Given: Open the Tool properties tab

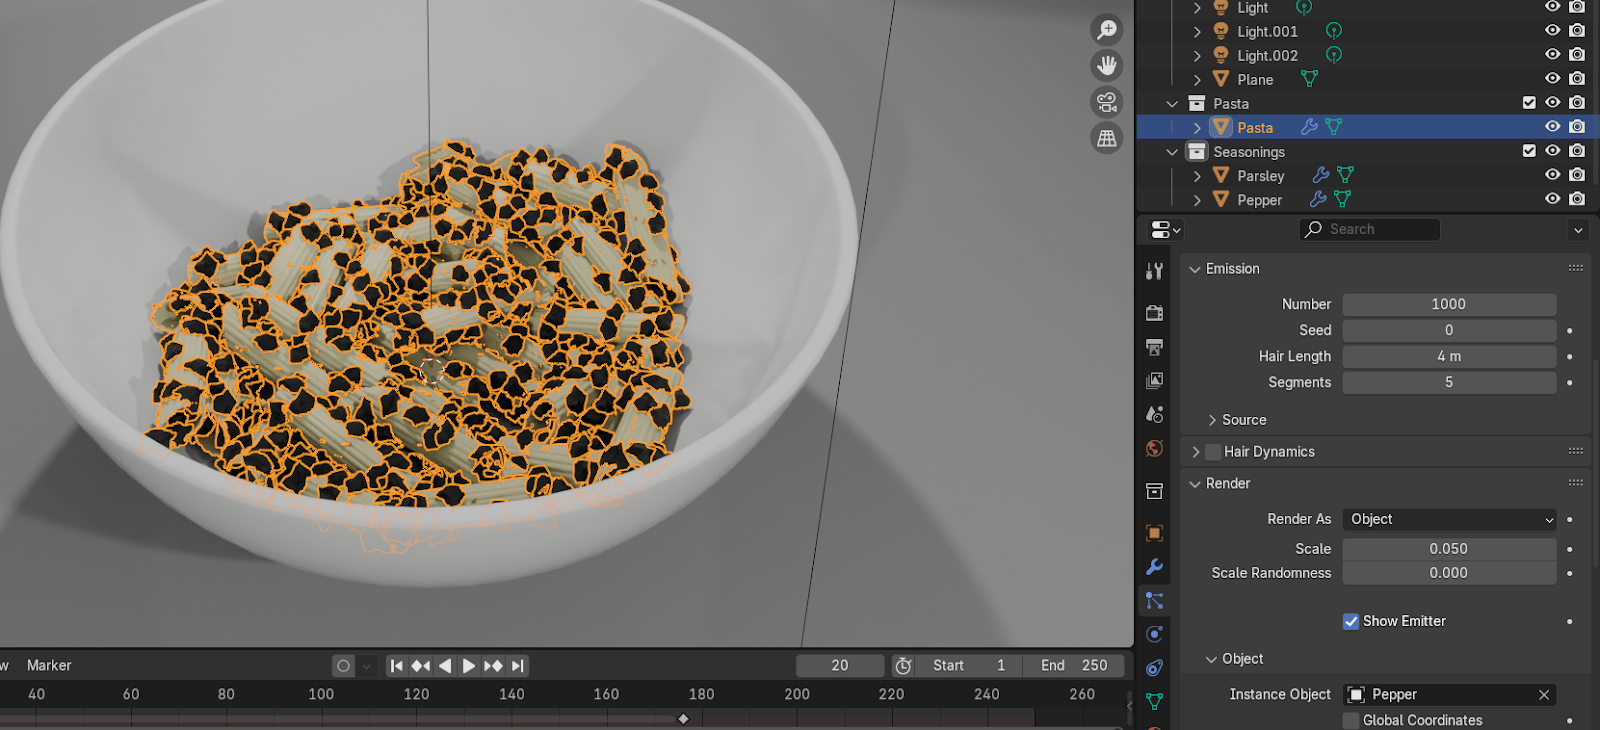Looking at the screenshot, I should point(1154,271).
